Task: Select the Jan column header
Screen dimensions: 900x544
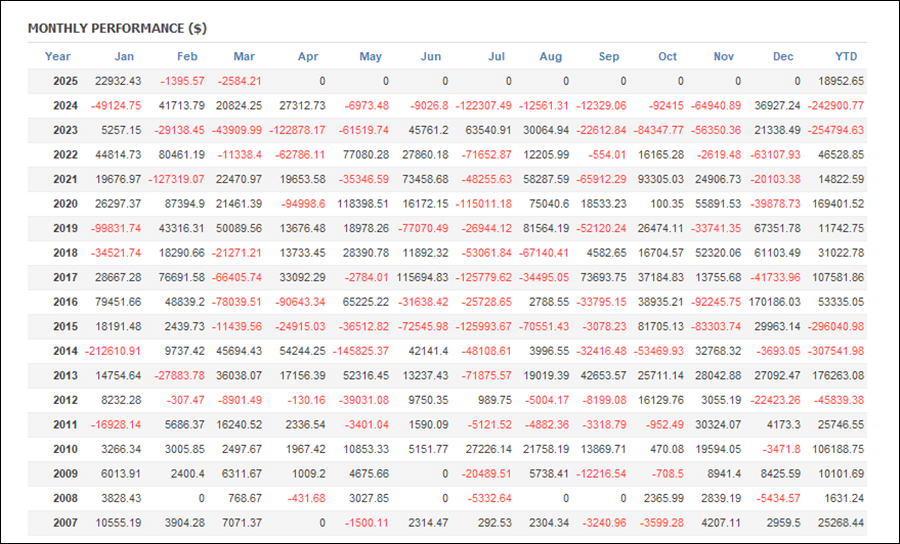Action: [124, 56]
